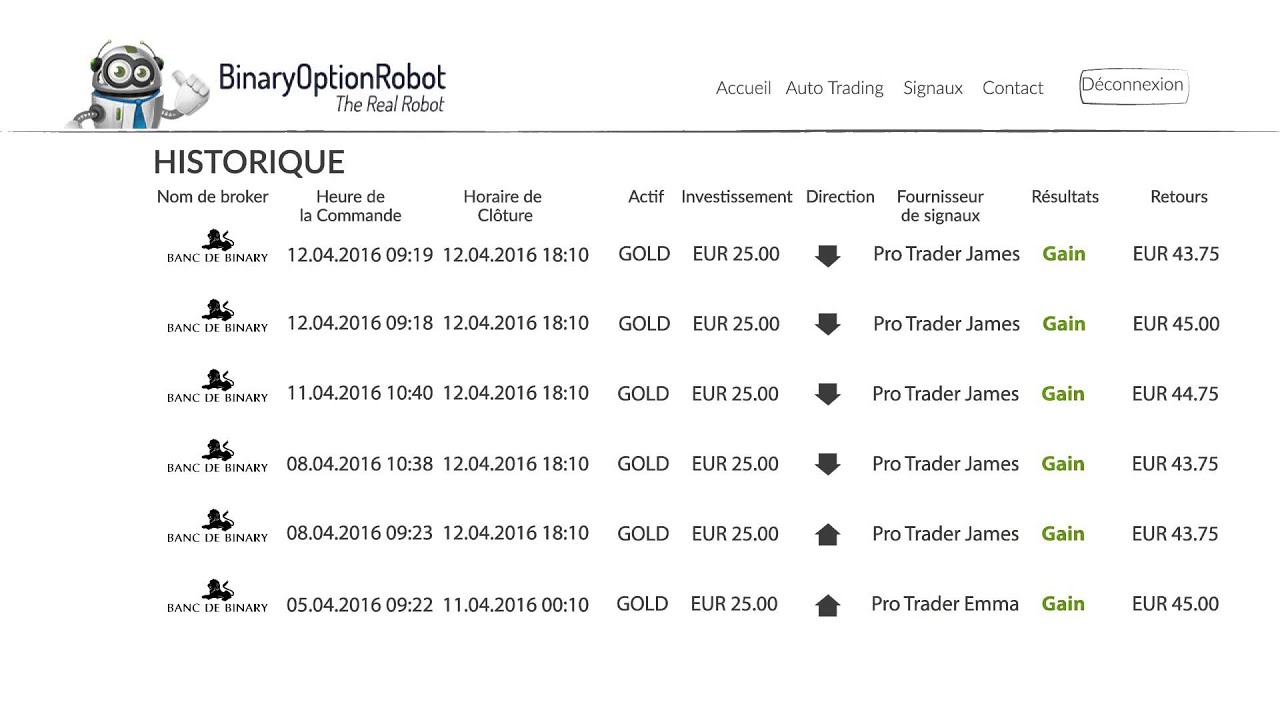This screenshot has width=1280, height=720.
Task: Click Banc De Binary logo in last row
Action: pos(217,596)
